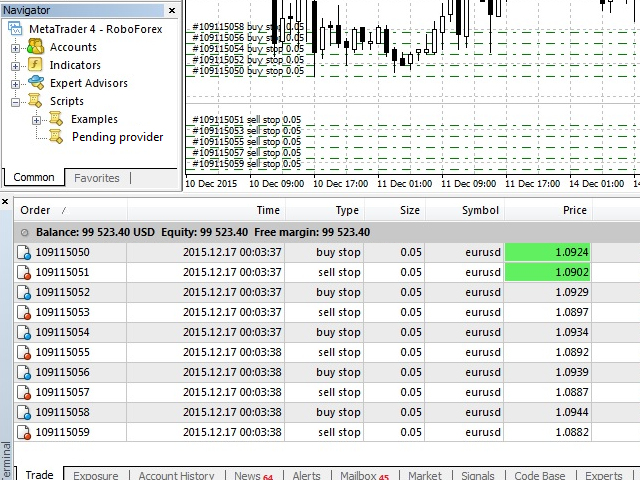The height and width of the screenshot is (480, 640).
Task: Click the order icon for 109115054
Action: pyautogui.click(x=24, y=332)
